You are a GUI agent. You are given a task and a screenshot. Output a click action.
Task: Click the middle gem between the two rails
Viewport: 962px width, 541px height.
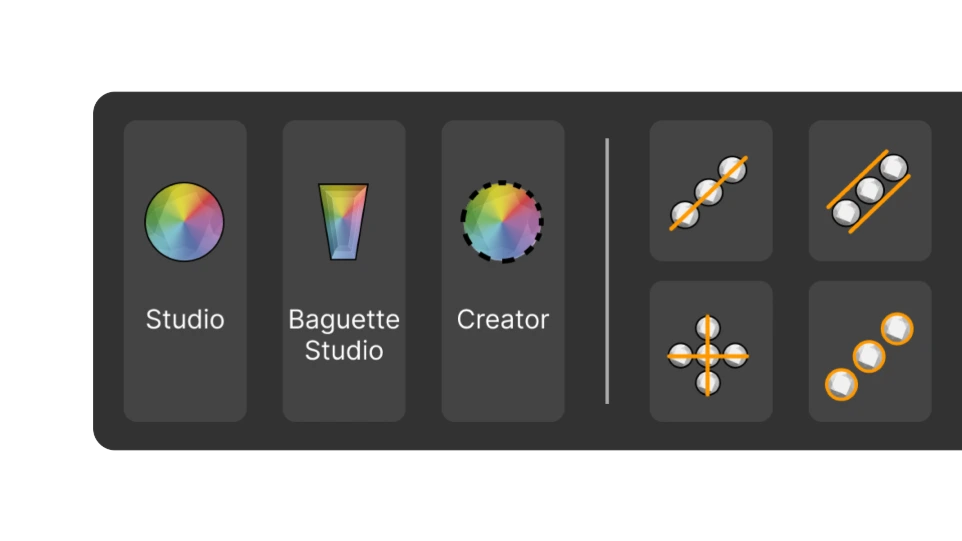tap(869, 190)
